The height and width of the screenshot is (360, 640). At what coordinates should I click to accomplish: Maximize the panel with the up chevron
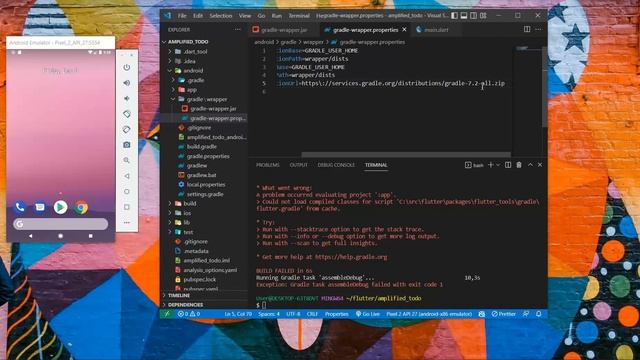(x=530, y=165)
